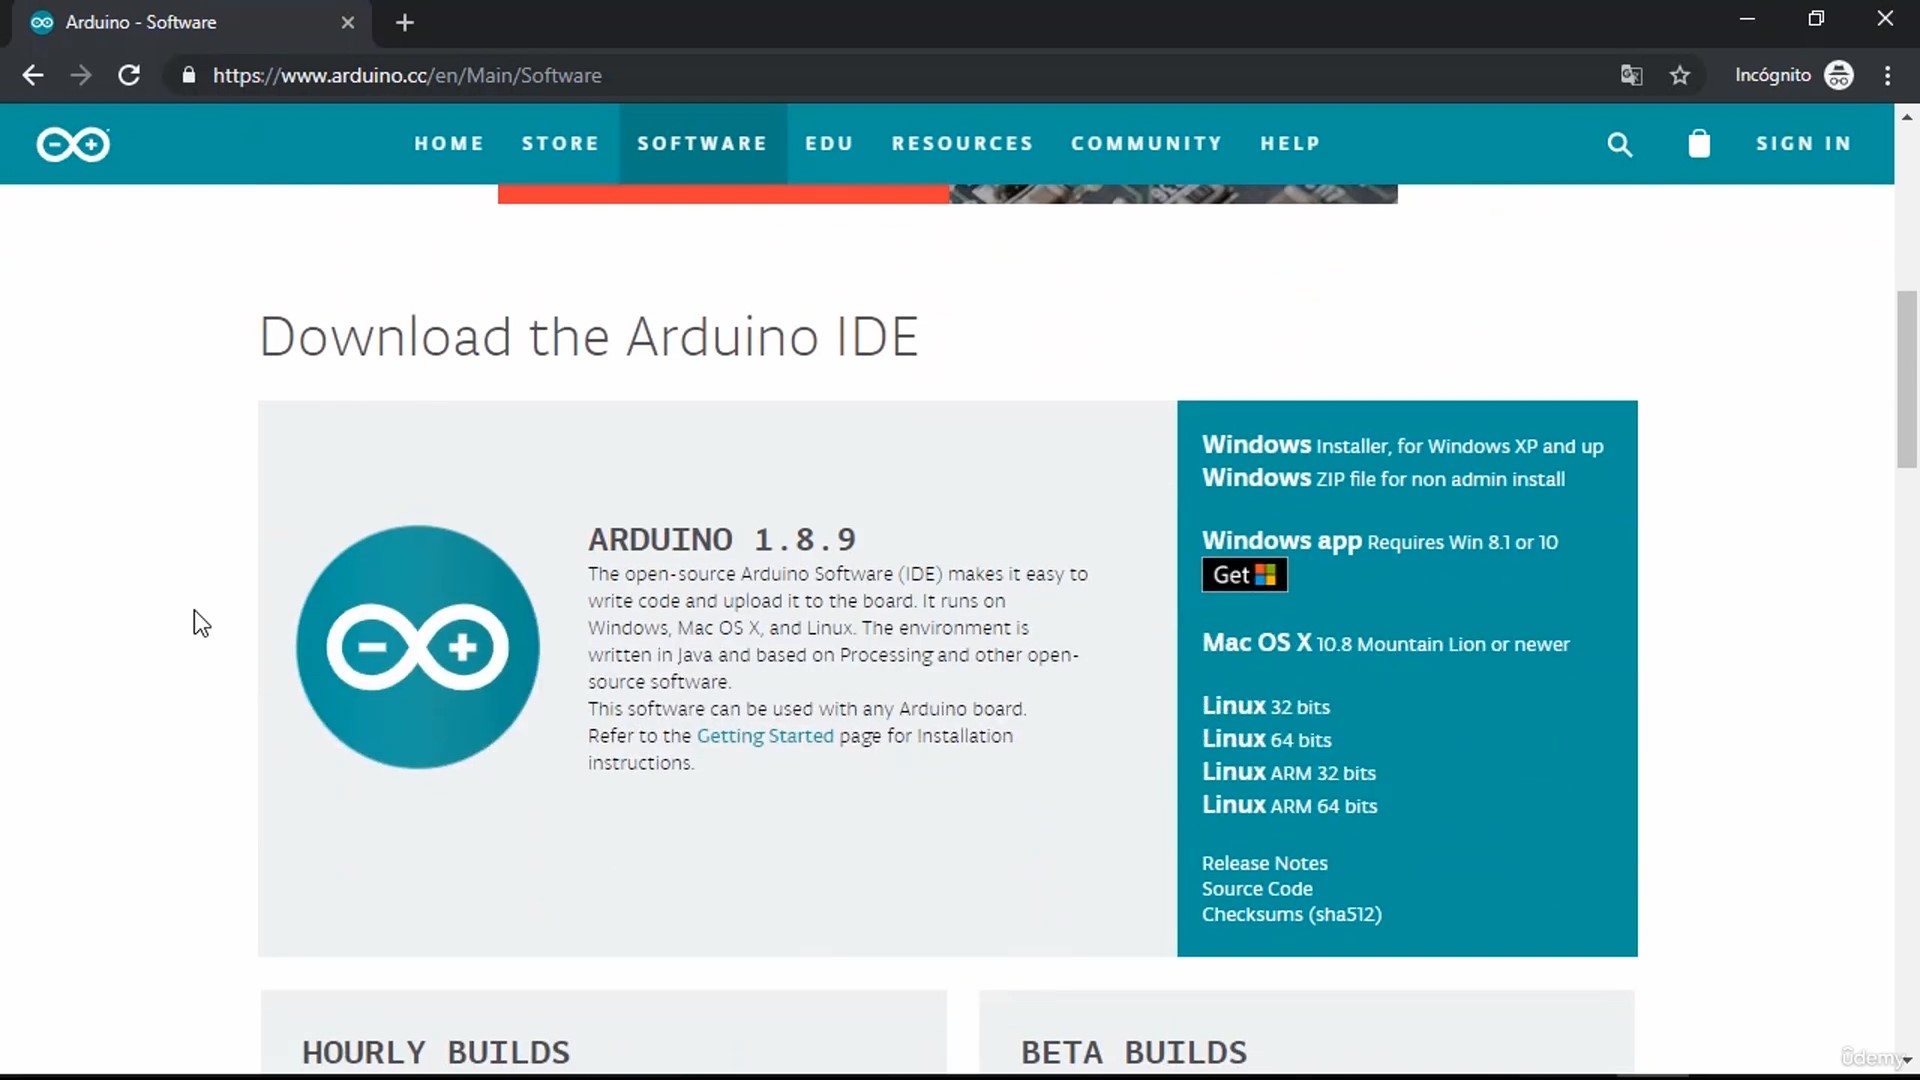Click the BETA BUILDS heading

click(1134, 1052)
